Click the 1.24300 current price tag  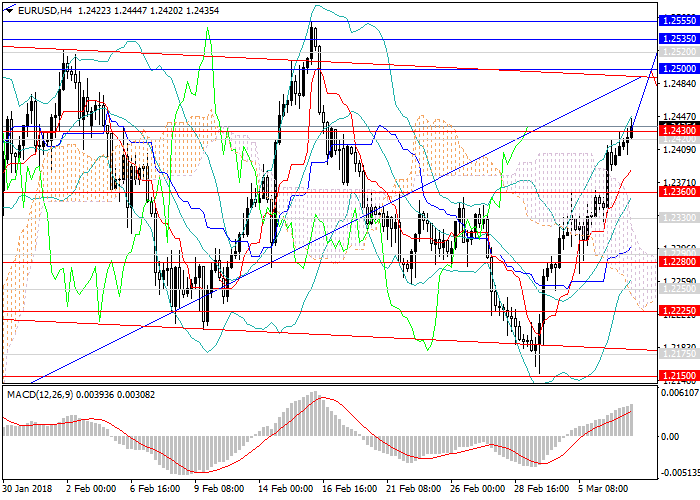click(677, 131)
